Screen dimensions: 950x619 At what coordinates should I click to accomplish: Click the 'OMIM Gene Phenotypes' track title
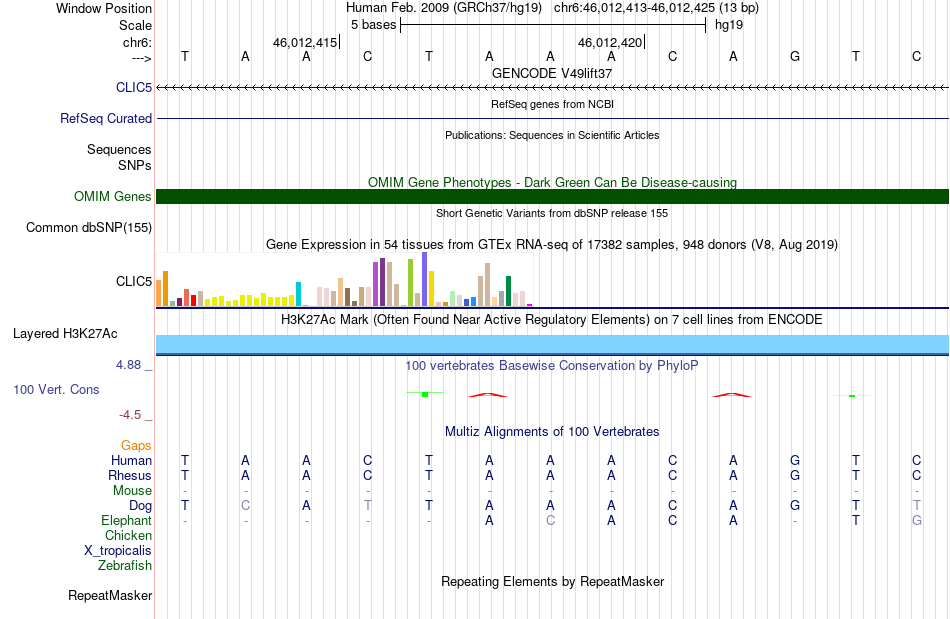click(x=552, y=182)
